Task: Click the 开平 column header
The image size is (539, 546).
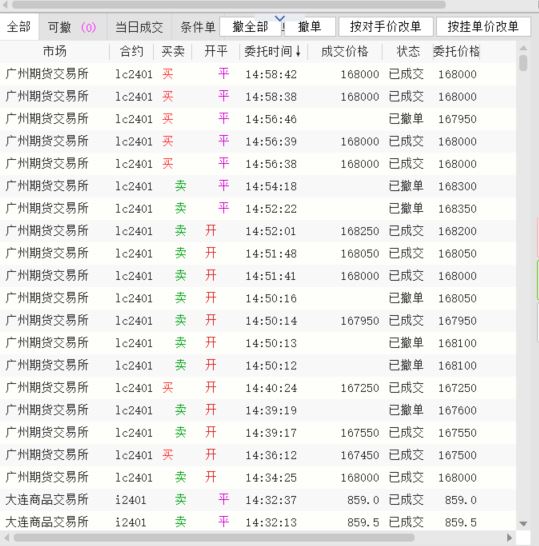Action: [216, 52]
